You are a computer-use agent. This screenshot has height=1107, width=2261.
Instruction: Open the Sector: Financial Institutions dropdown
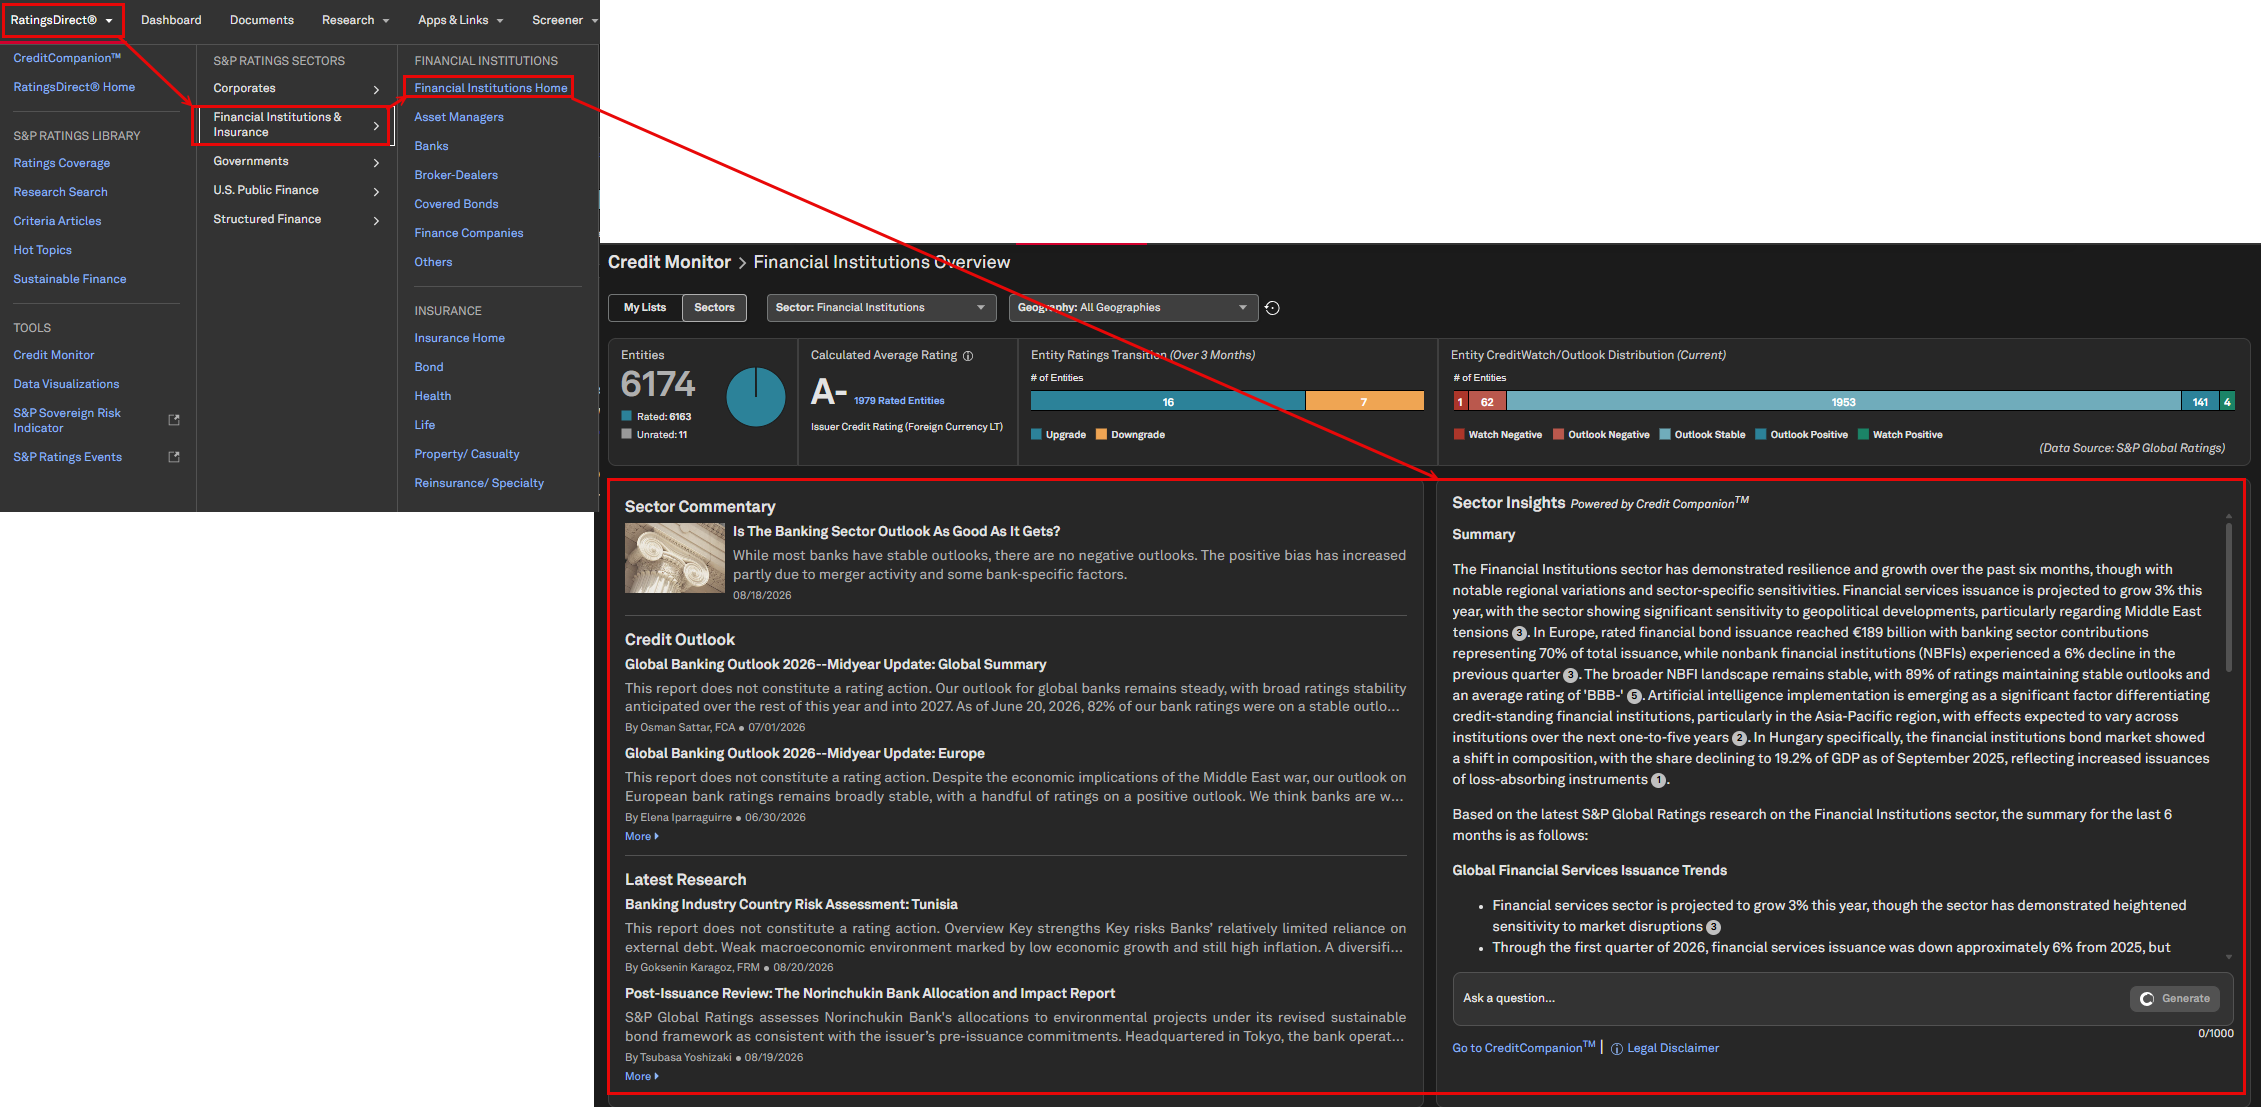881,308
